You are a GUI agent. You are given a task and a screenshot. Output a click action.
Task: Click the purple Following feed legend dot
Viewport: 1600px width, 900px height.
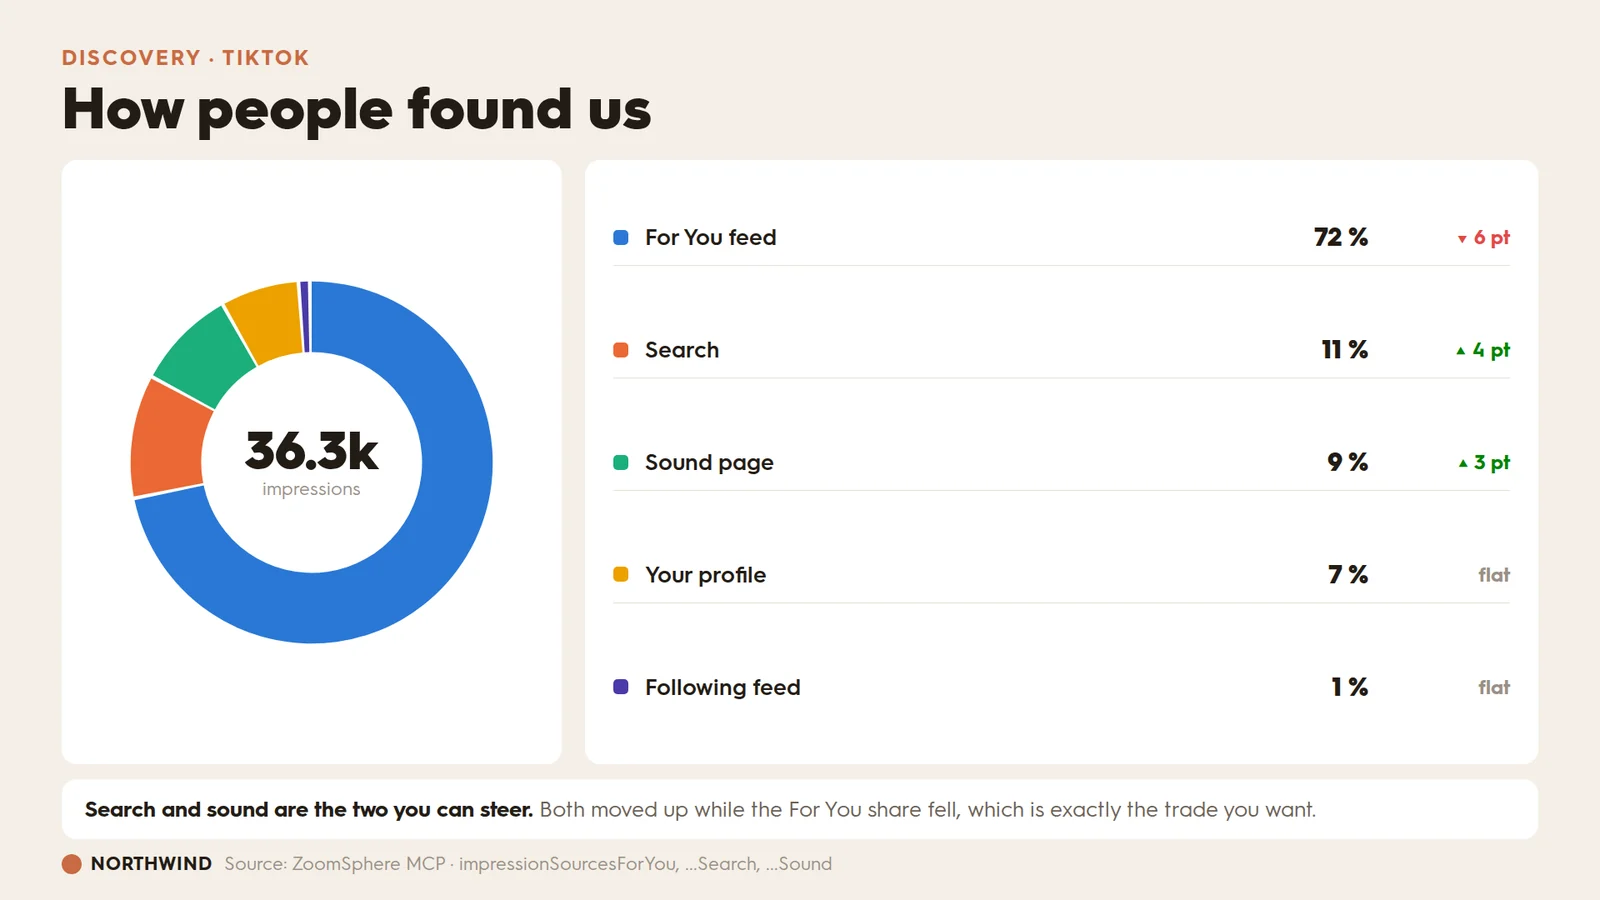(621, 687)
